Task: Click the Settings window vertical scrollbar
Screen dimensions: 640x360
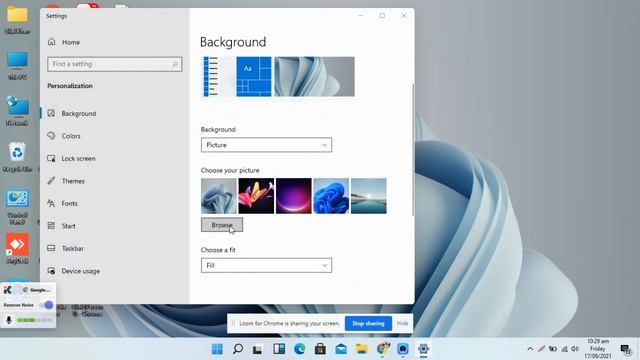Action: (x=413, y=149)
